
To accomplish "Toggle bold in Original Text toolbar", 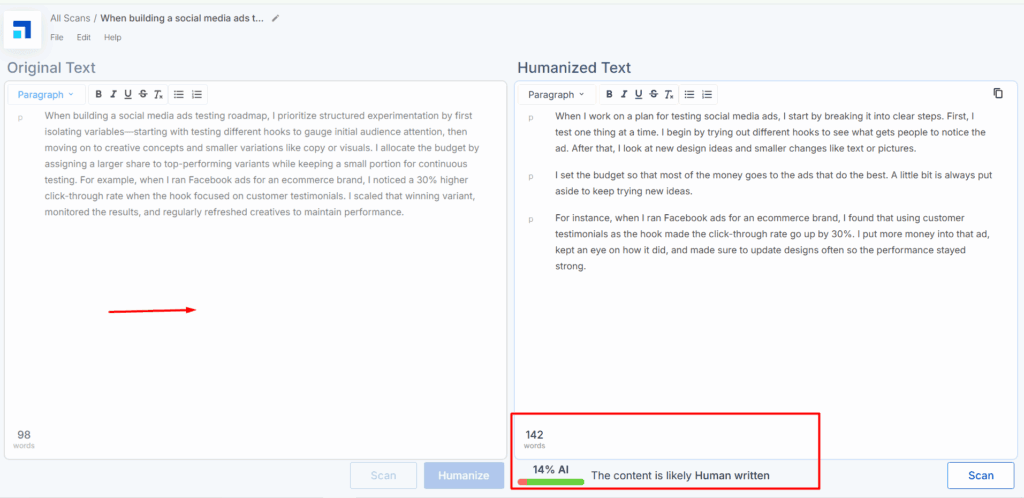I will click(x=98, y=94).
